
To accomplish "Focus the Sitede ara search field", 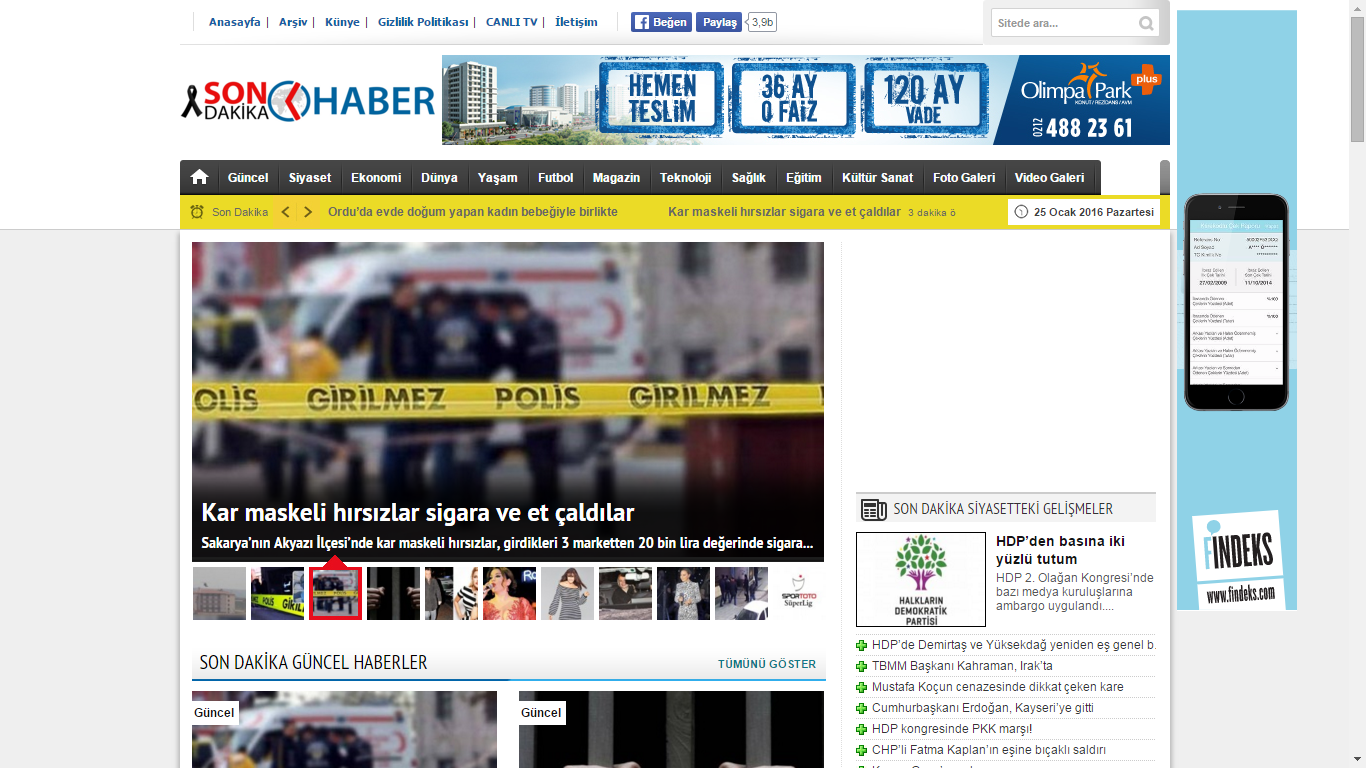I will (1064, 23).
